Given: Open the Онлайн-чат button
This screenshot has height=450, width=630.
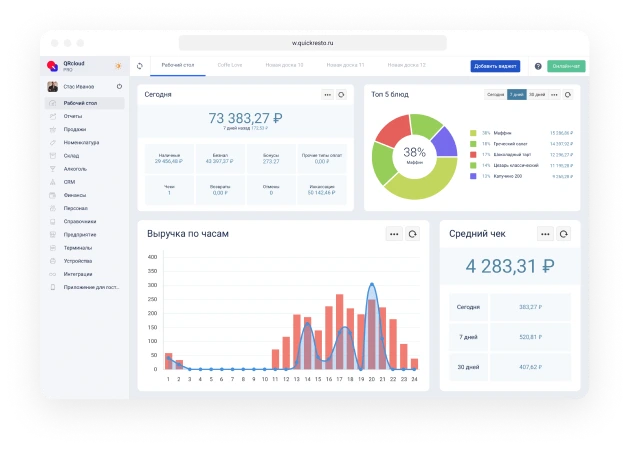Looking at the screenshot, I should pos(564,66).
